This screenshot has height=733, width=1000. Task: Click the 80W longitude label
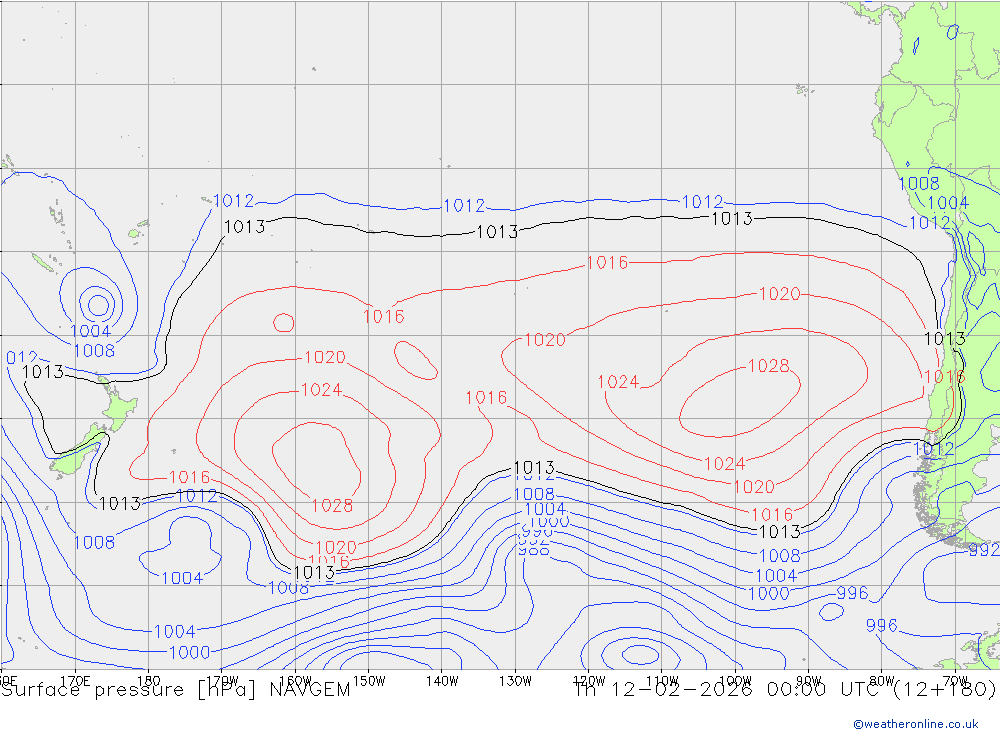point(882,681)
